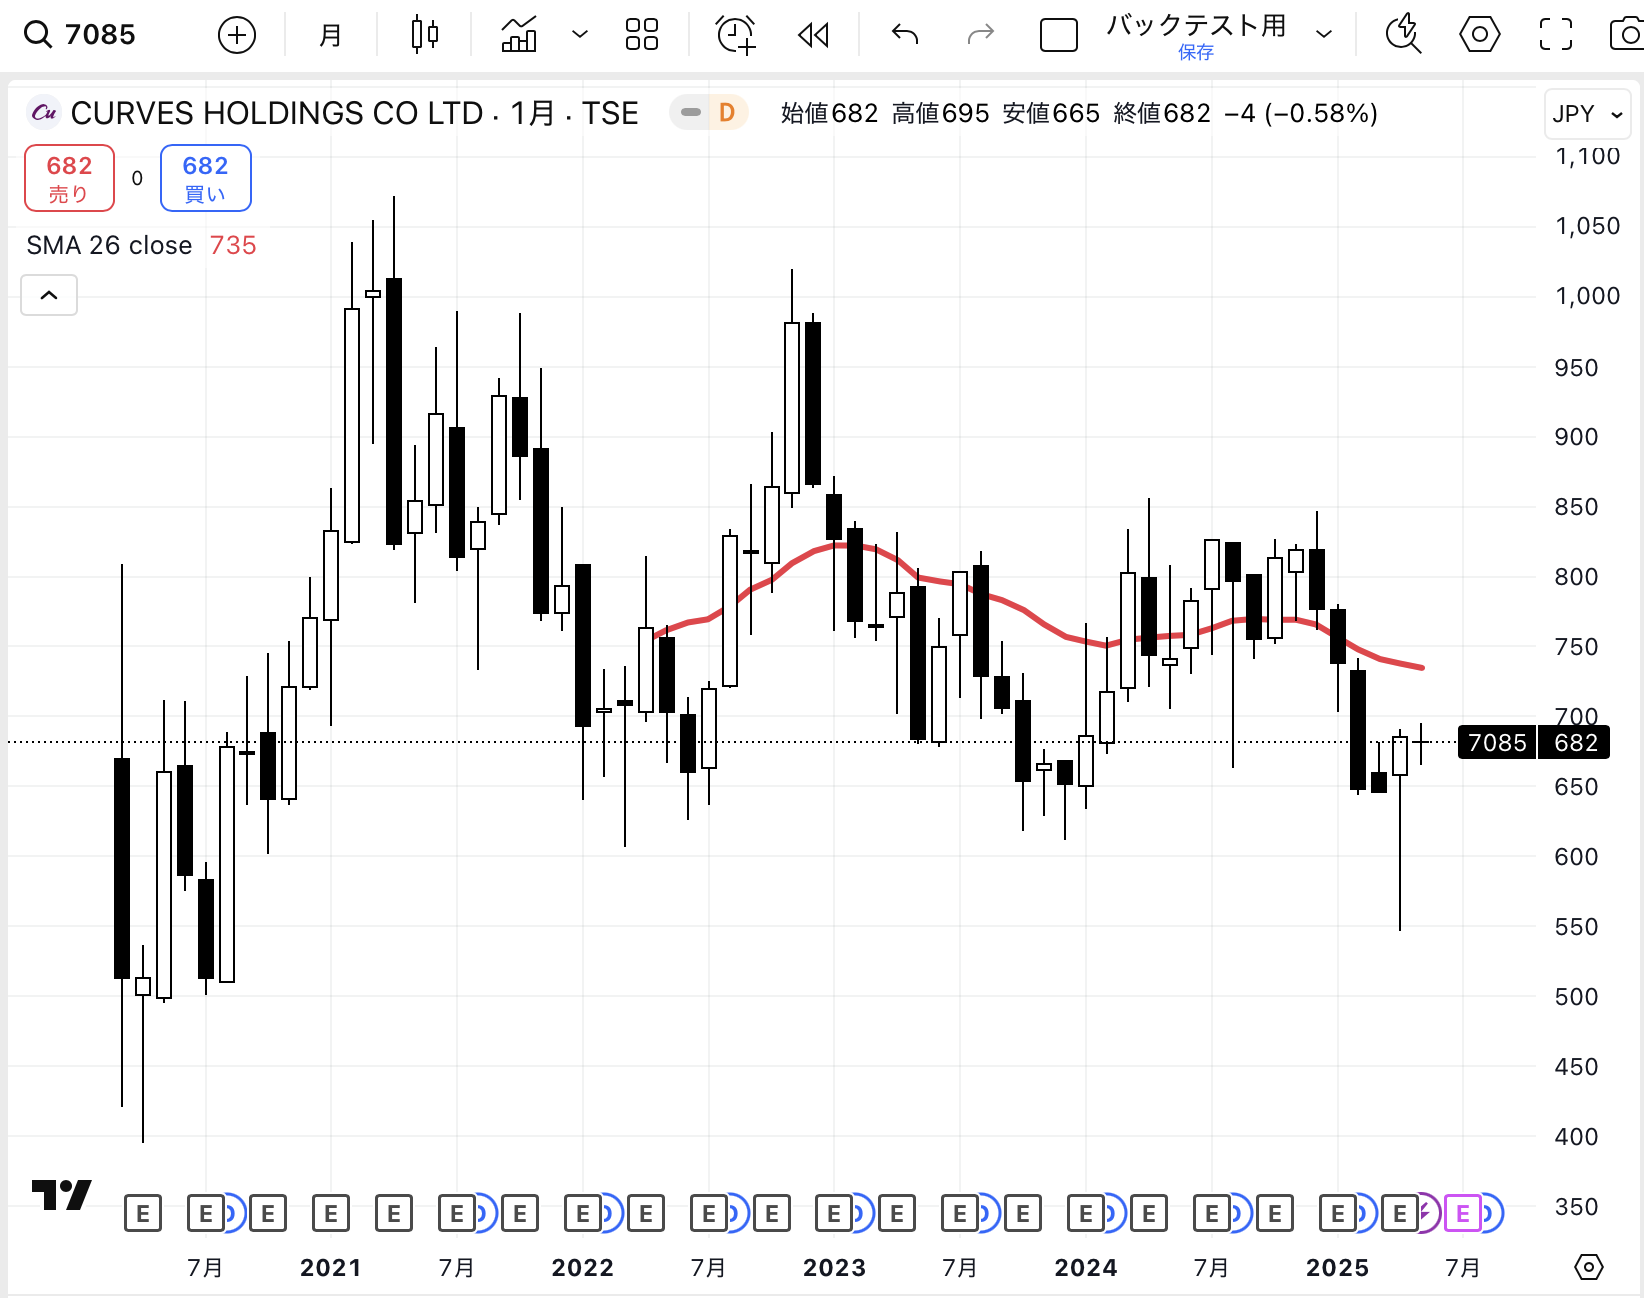Click the 2024 time axis label
This screenshot has width=1644, height=1298.
tap(1086, 1268)
